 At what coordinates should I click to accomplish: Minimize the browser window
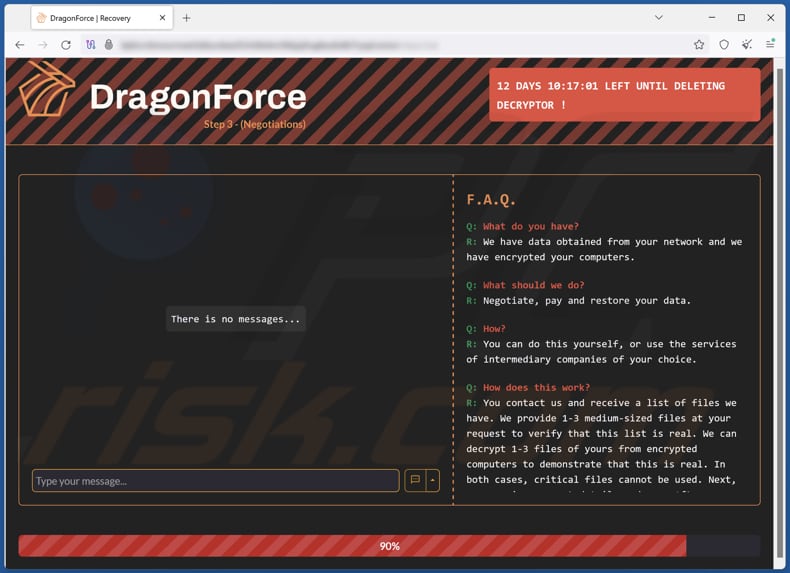[x=712, y=18]
